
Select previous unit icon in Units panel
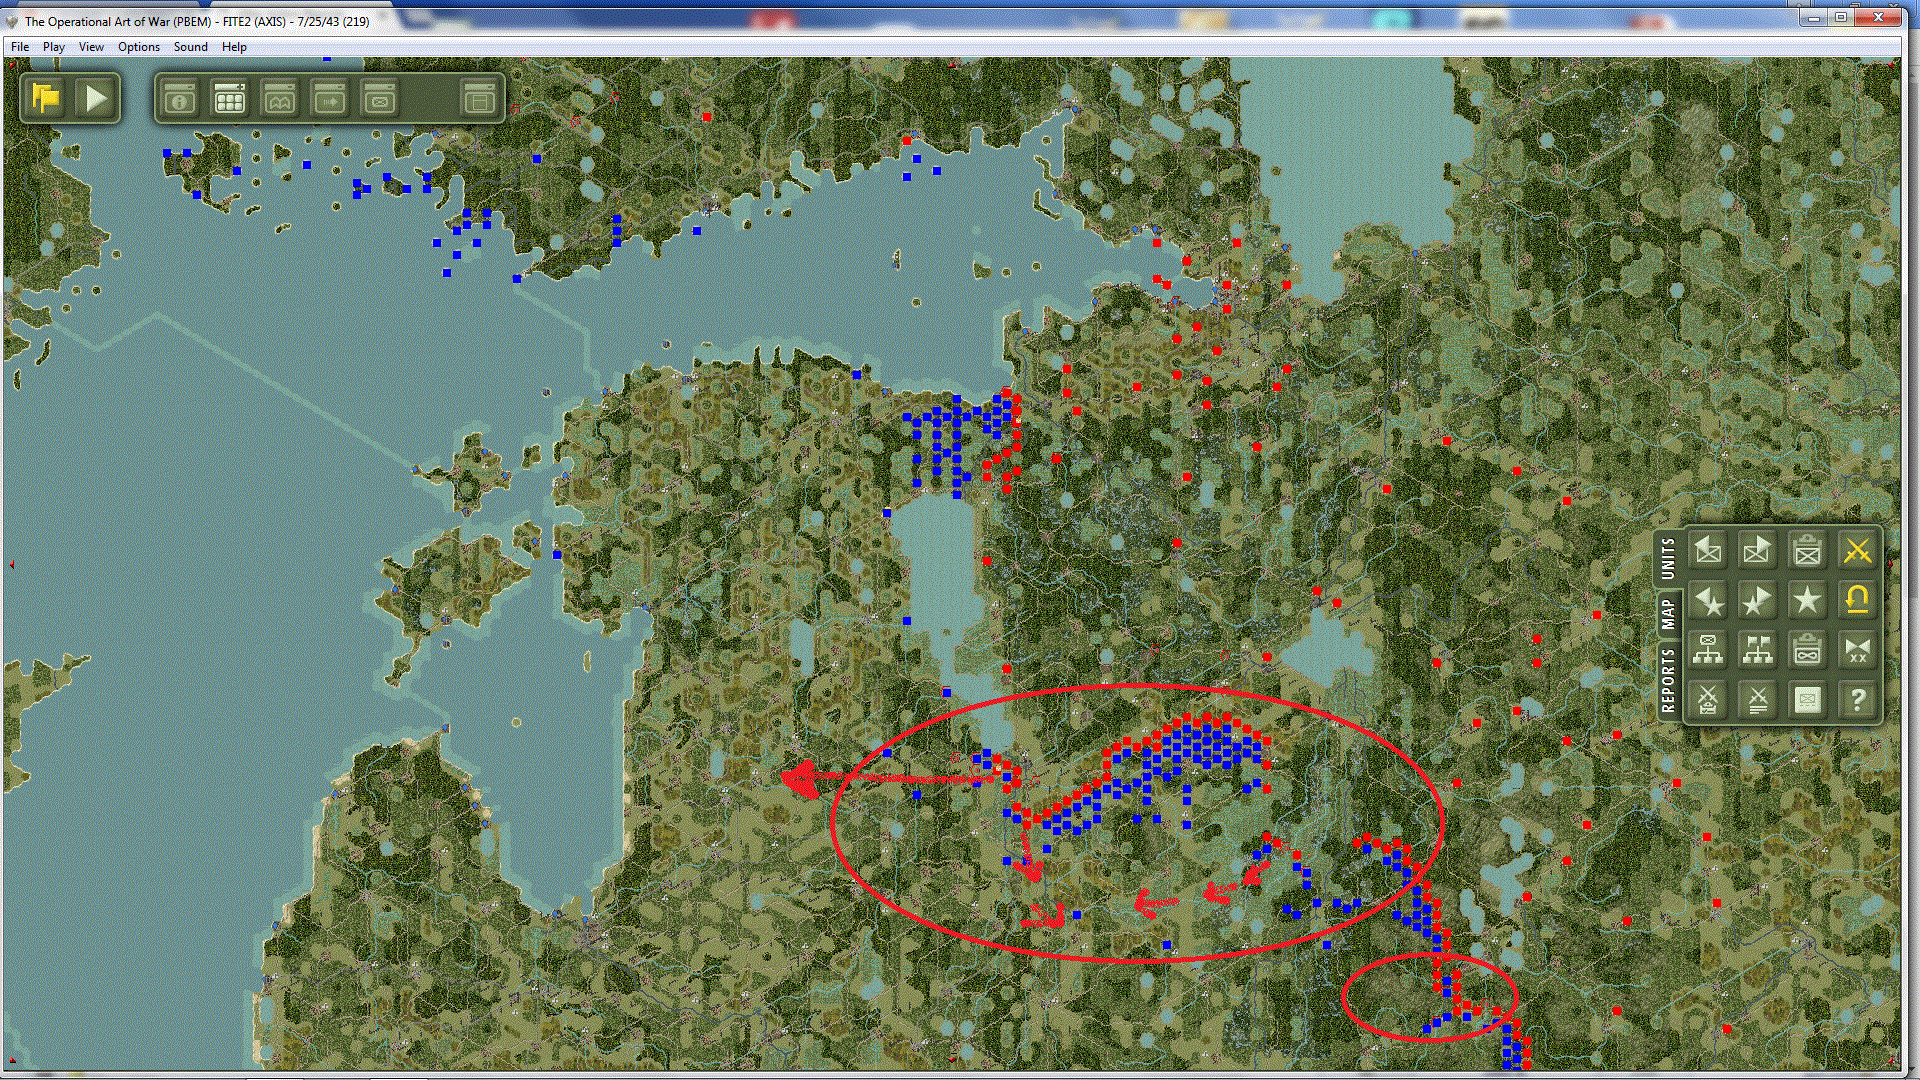pyautogui.click(x=1708, y=551)
